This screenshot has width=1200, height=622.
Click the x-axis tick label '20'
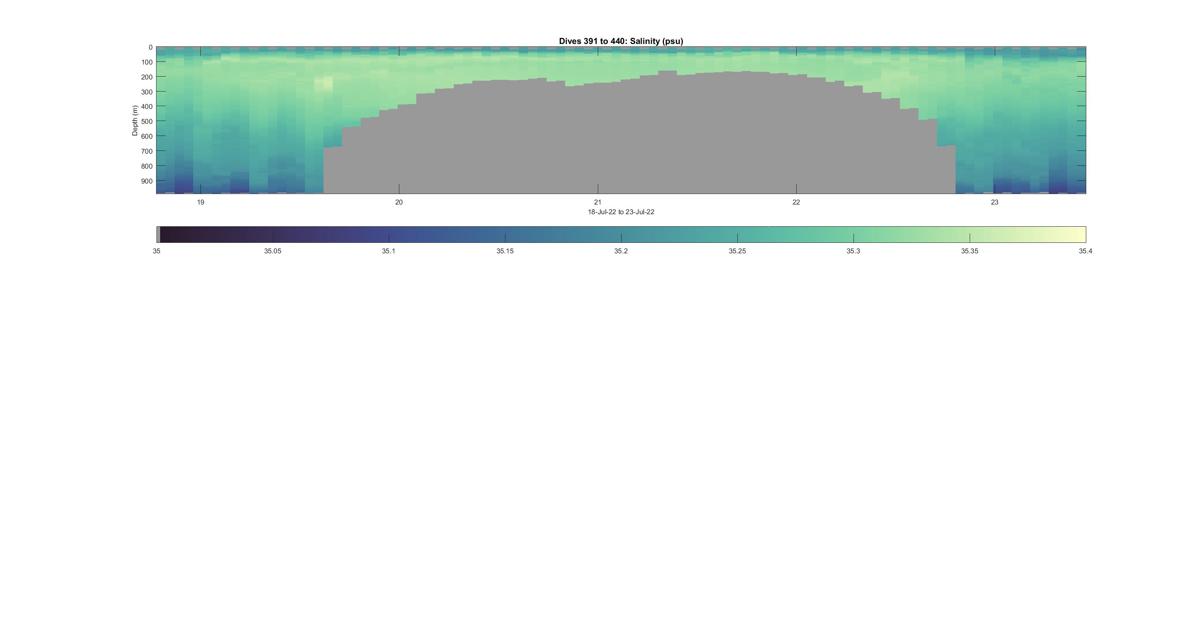point(399,202)
